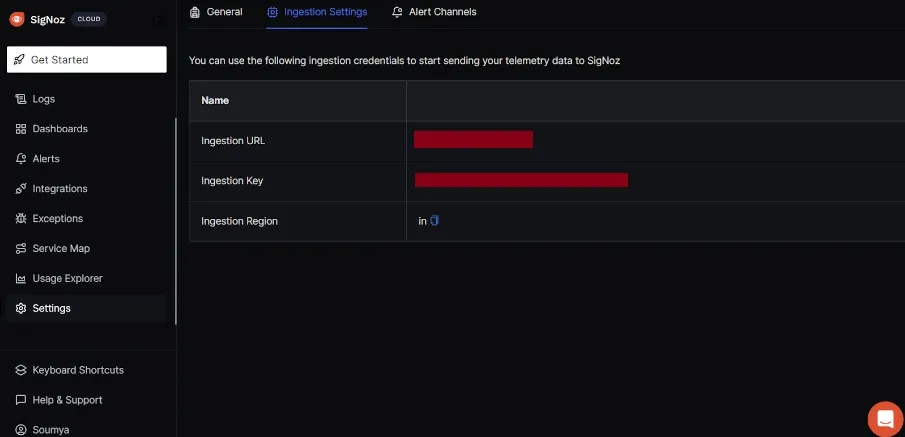Click the user avatar icon beside Soumya
Viewport: 905px width, 437px height.
21,430
